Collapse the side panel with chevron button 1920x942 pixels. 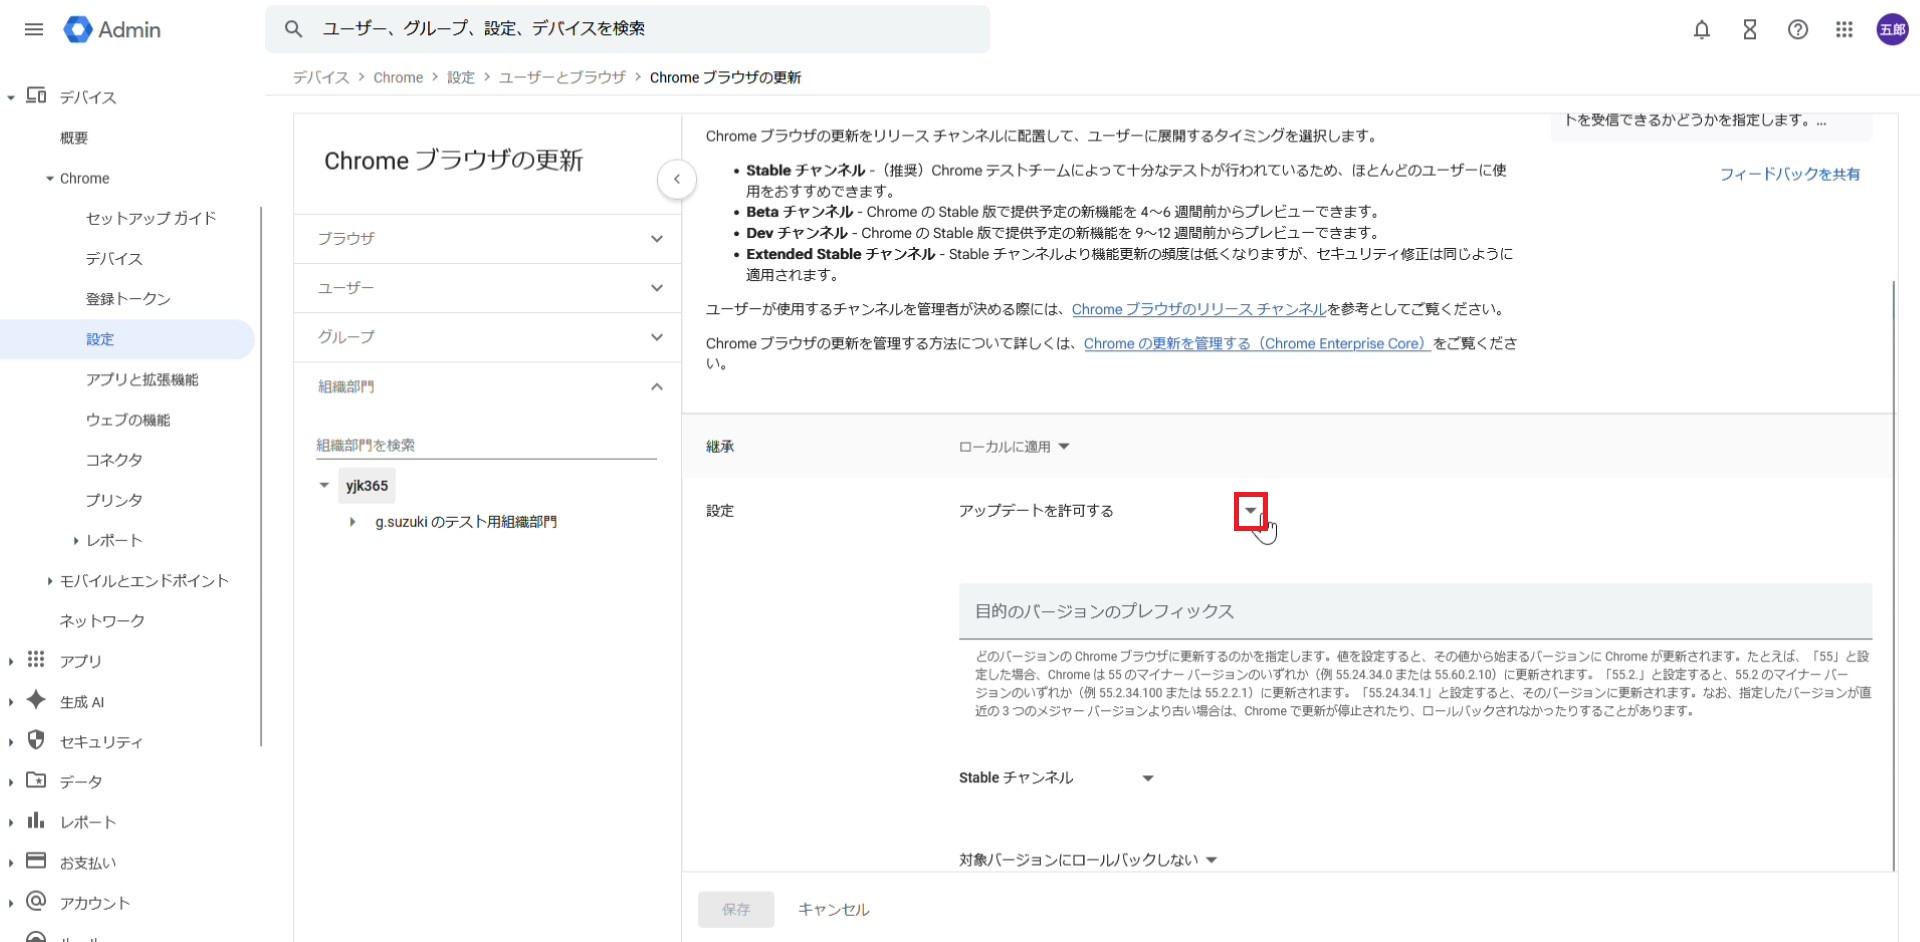point(677,180)
